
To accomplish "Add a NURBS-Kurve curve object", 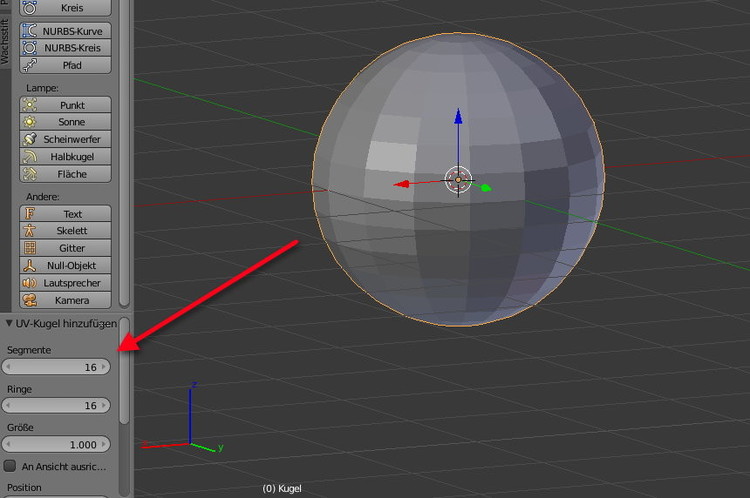I will coord(66,30).
